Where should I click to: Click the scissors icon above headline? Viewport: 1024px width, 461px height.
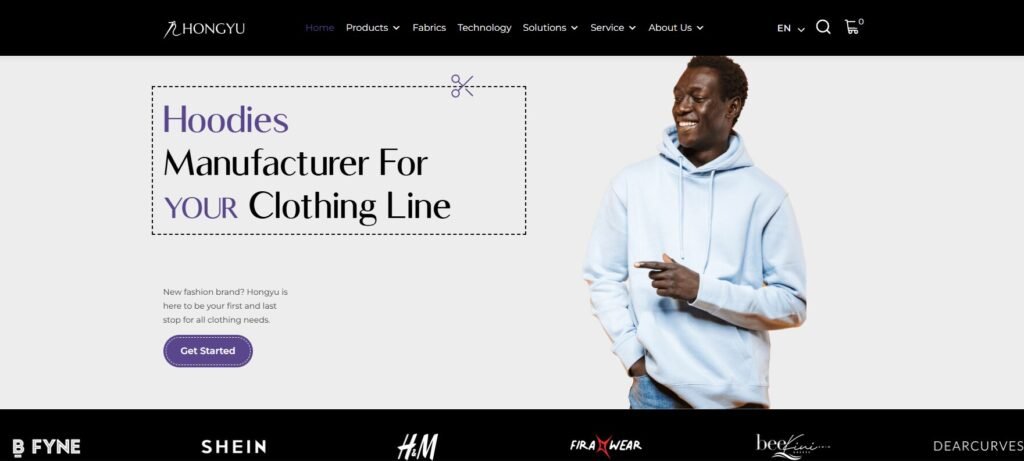(x=462, y=86)
